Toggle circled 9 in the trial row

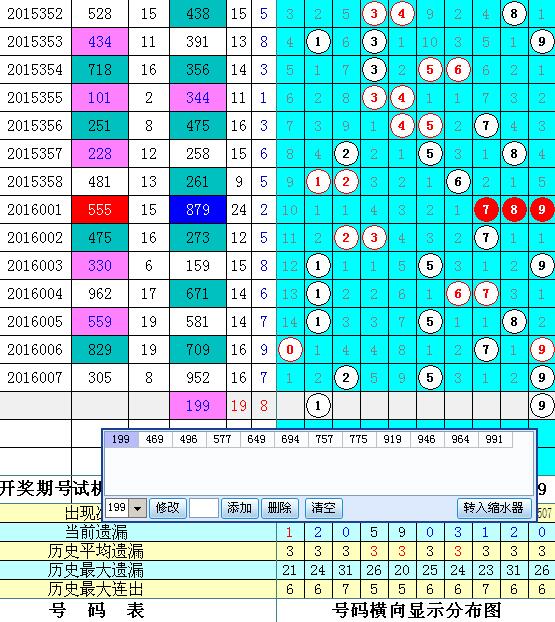pos(542,406)
